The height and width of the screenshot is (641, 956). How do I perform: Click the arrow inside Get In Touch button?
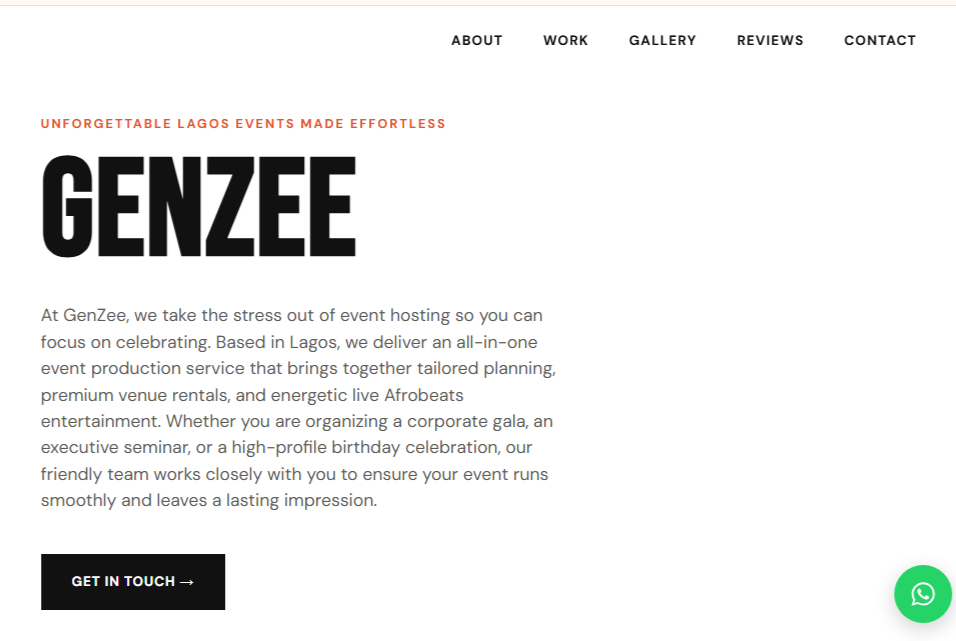[x=187, y=582]
